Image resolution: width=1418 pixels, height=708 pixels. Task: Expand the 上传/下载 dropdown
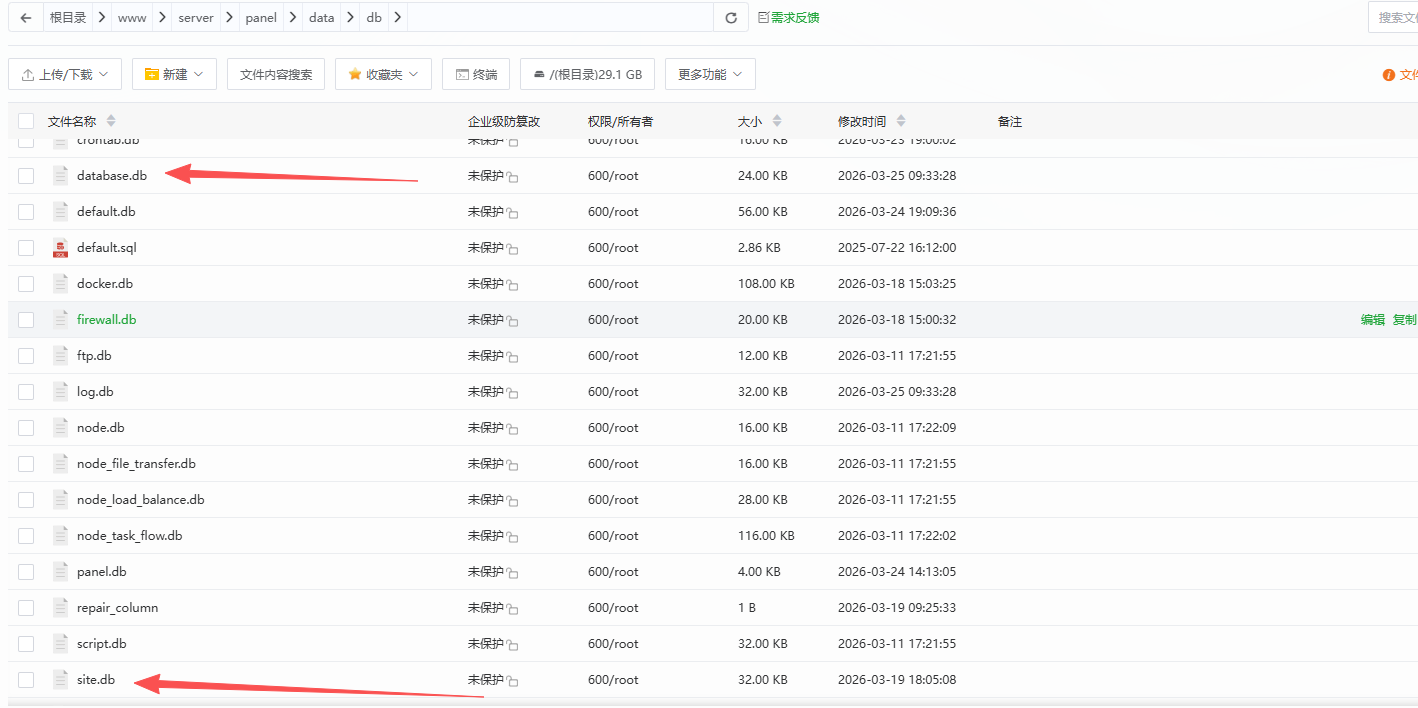click(x=64, y=73)
